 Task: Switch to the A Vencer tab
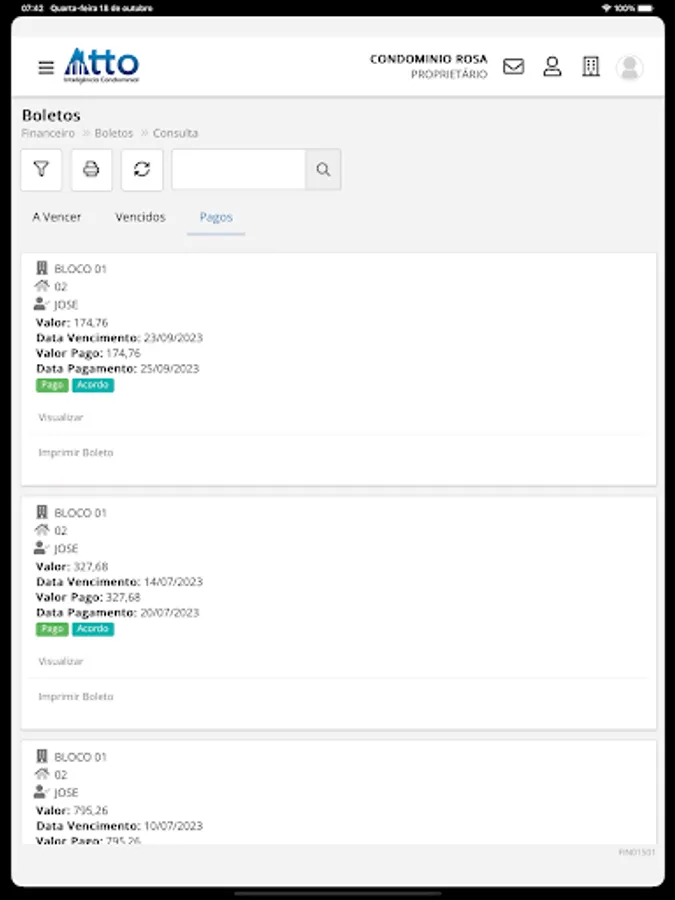click(56, 216)
